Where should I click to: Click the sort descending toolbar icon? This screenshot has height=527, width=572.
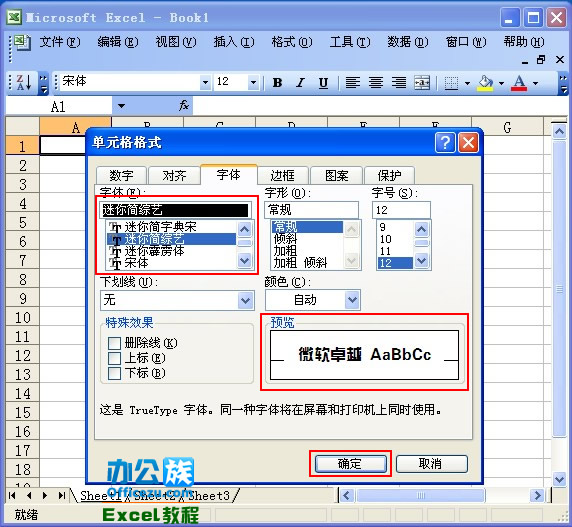(x=24, y=83)
